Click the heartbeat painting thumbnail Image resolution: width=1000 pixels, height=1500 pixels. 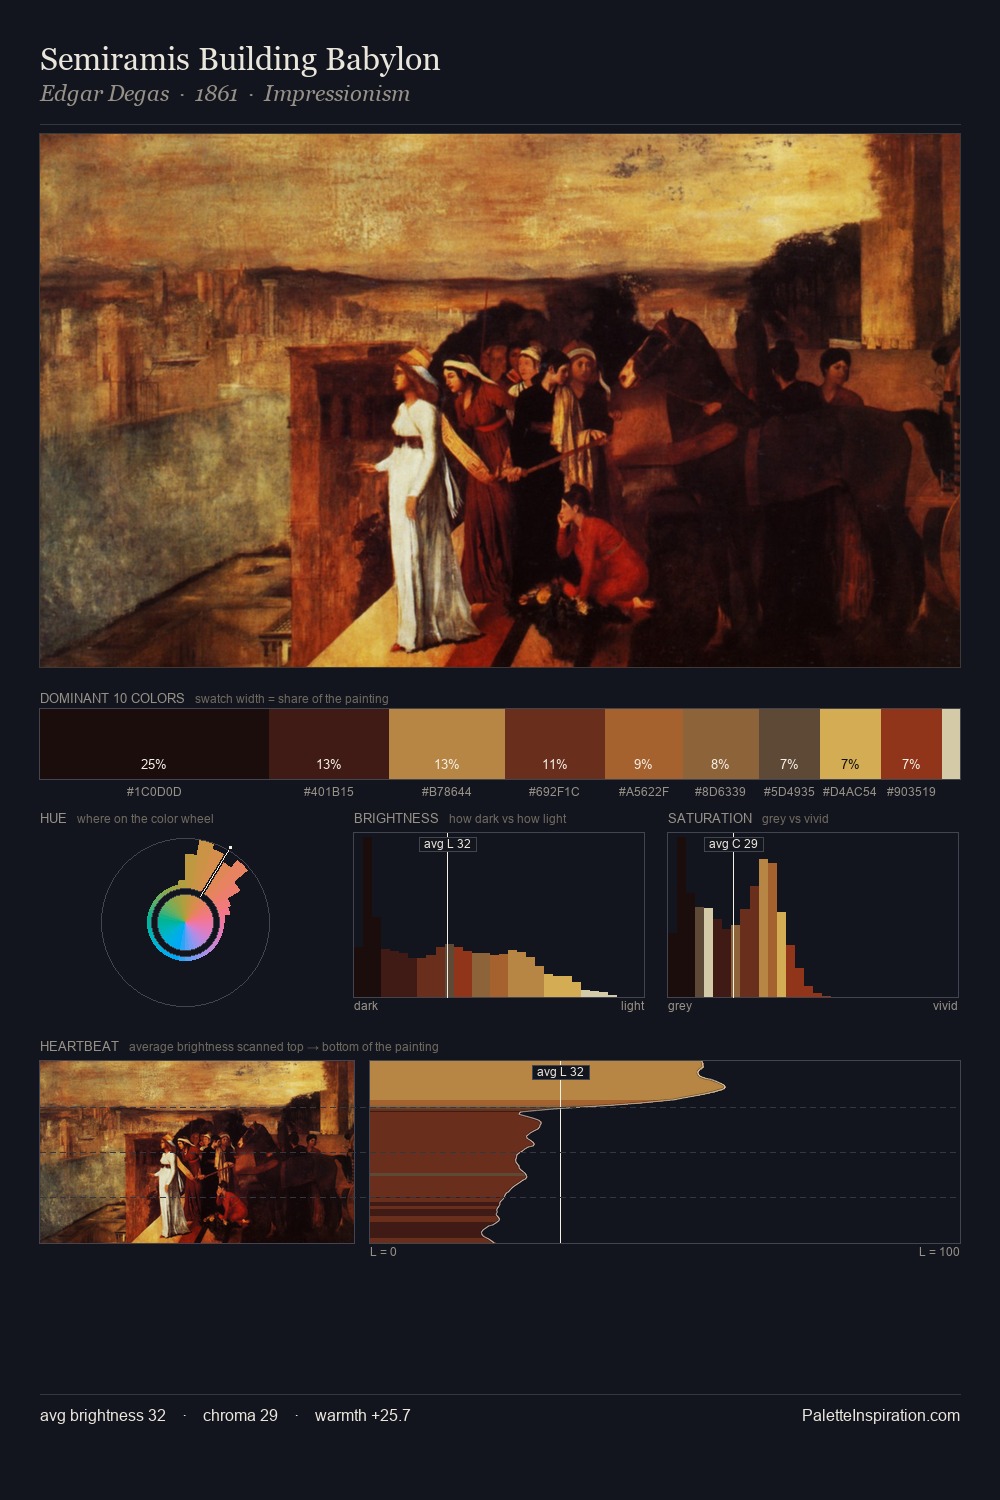(197, 1152)
